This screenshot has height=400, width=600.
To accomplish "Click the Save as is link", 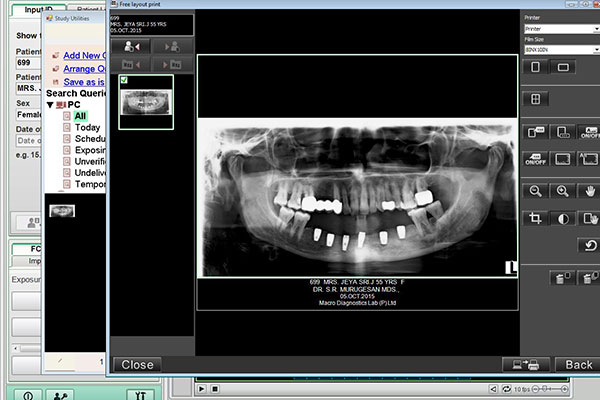I will (x=84, y=82).
